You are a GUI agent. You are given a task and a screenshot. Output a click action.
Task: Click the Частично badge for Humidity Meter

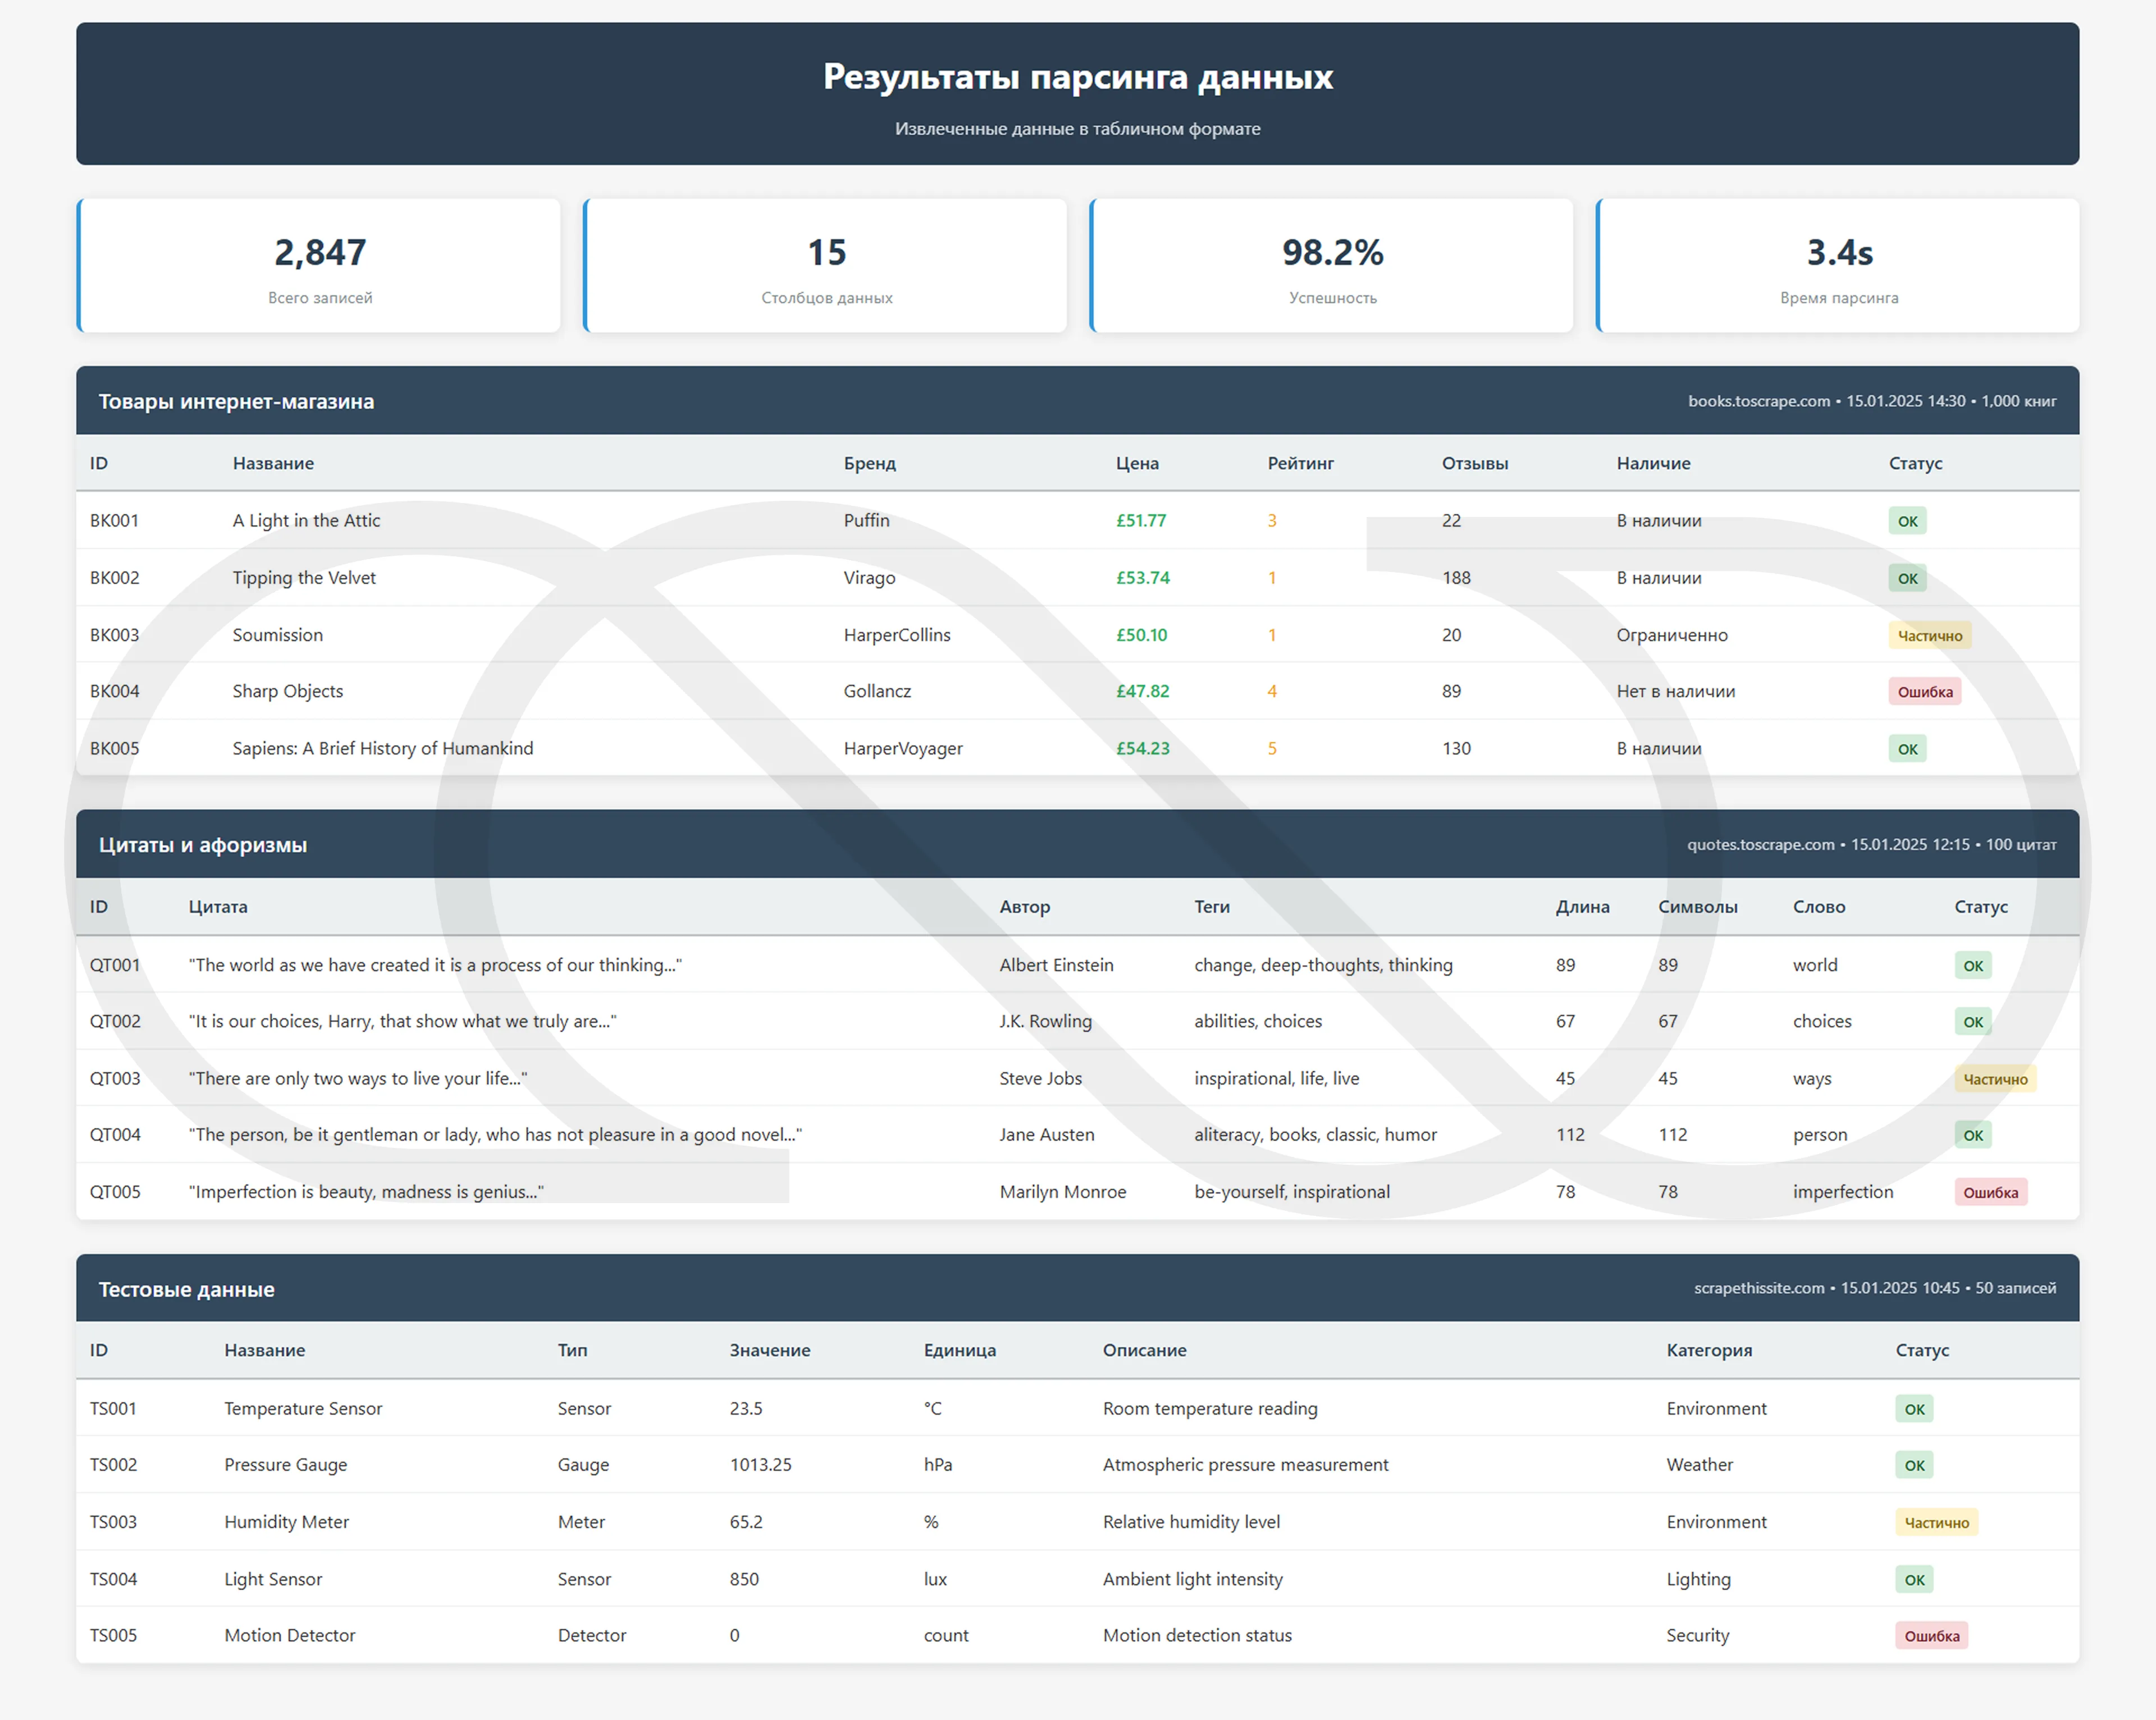coord(1936,1523)
